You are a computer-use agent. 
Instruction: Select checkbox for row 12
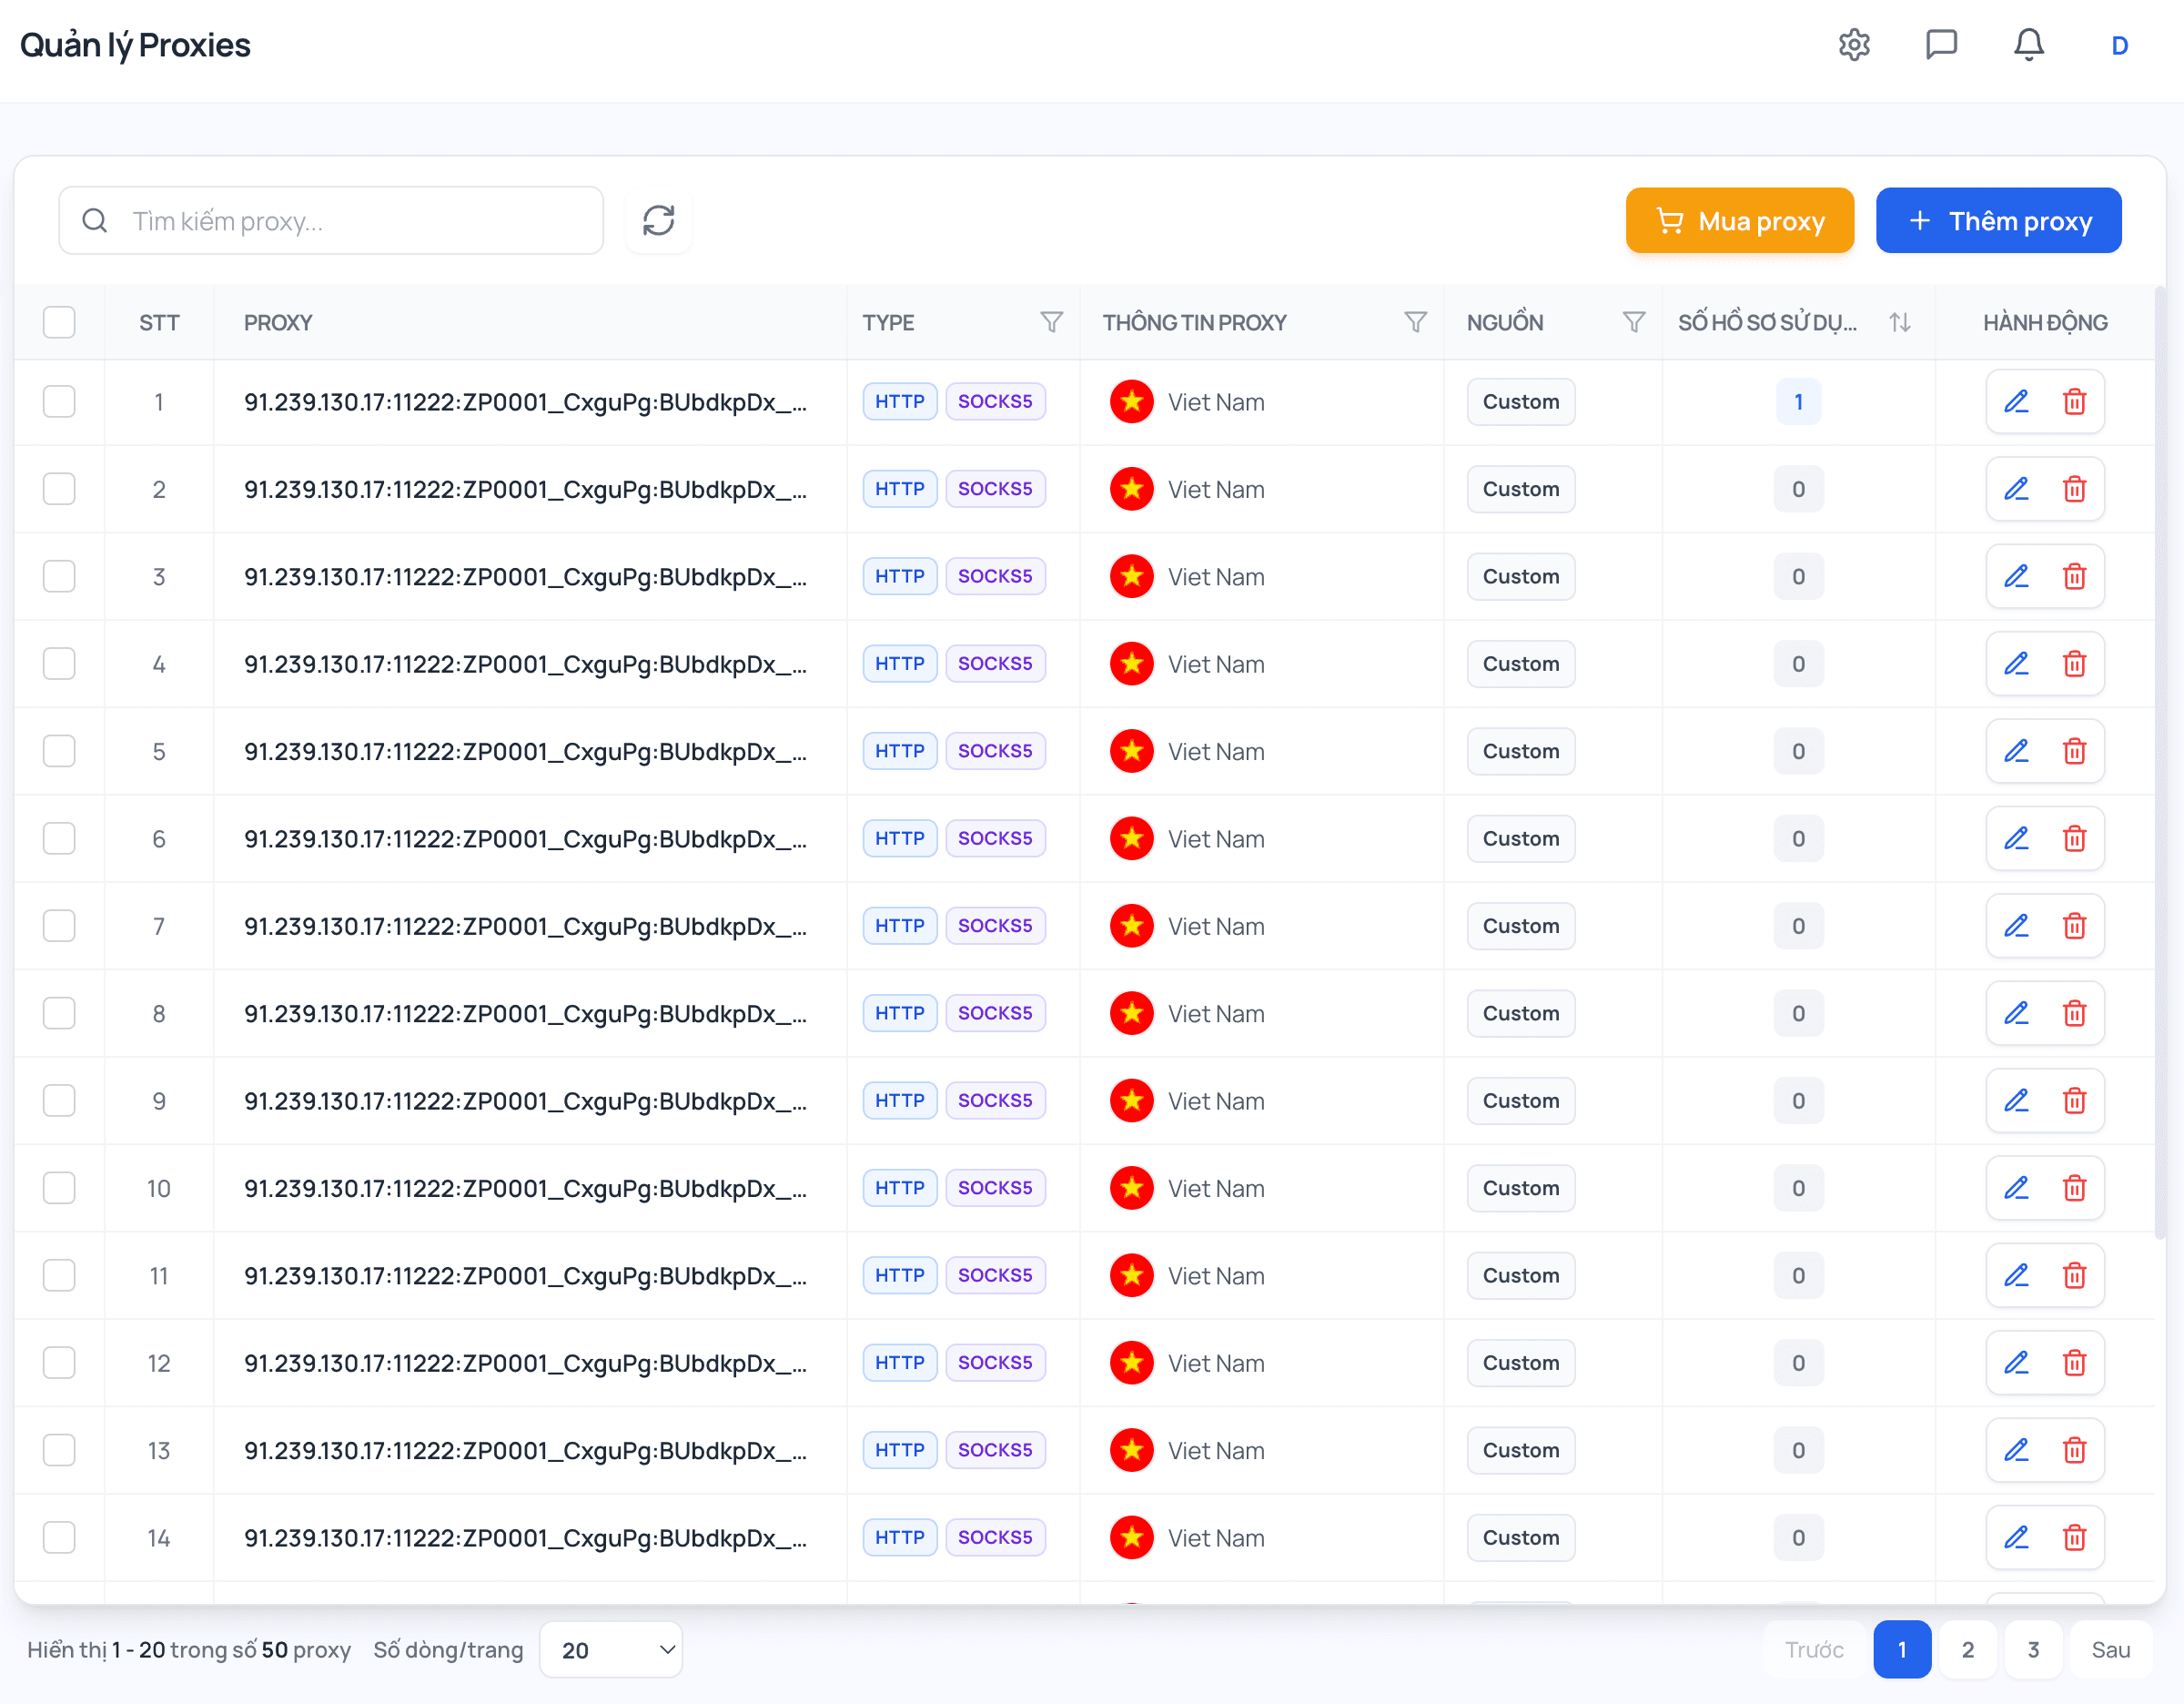pos(59,1363)
